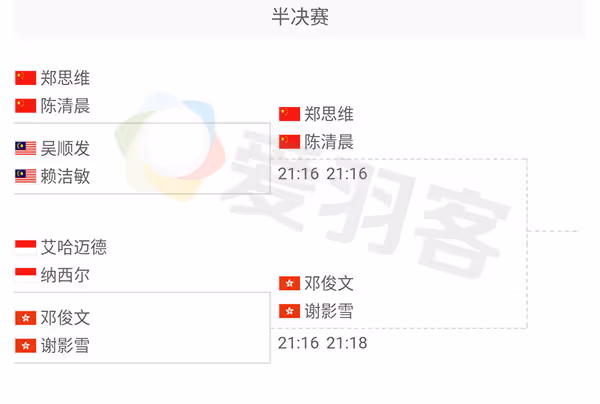Open player 赖洁敏 in first round
Image resolution: width=600 pixels, height=404 pixels.
(65, 176)
